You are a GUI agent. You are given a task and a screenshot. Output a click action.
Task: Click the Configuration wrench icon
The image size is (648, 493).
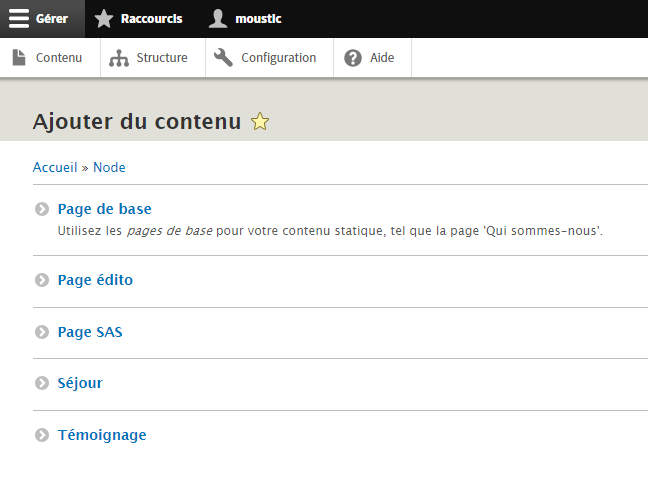coord(224,58)
